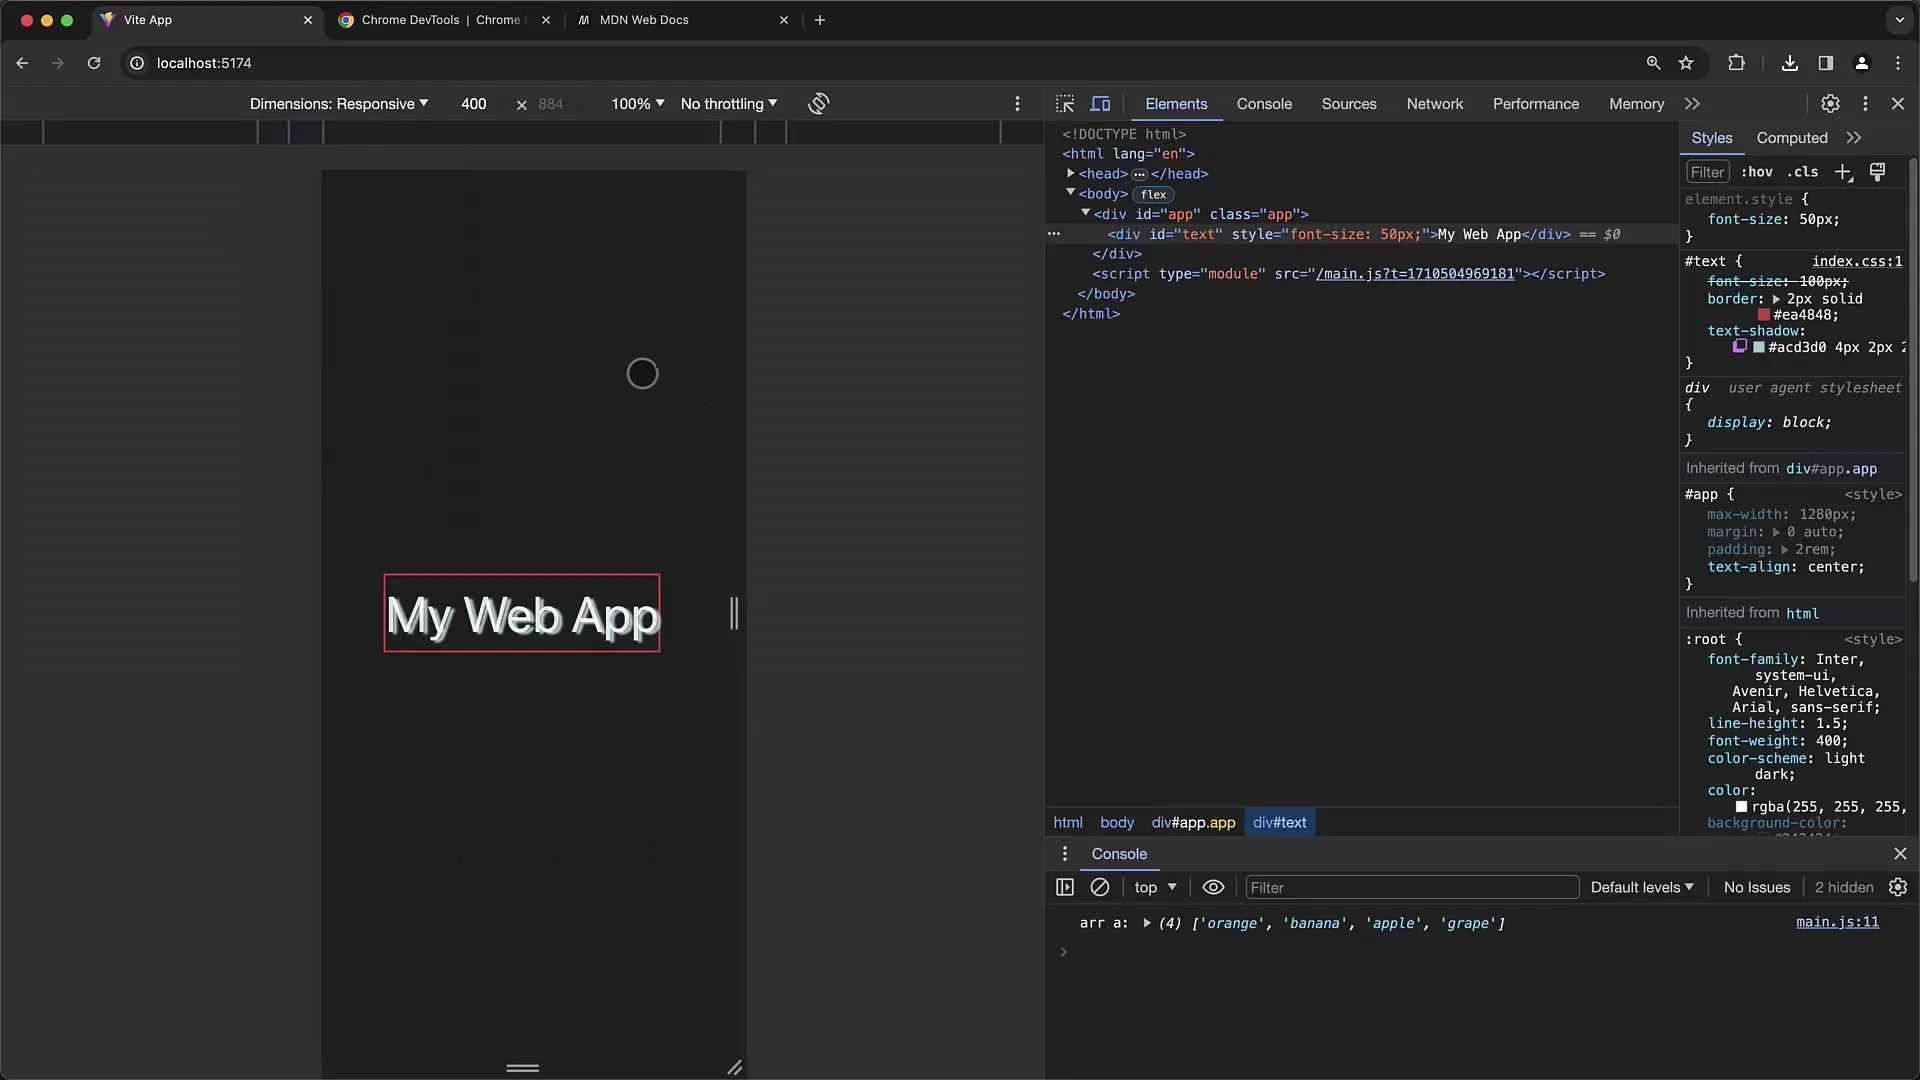Expand the head element in DOM tree
This screenshot has width=1920, height=1080.
(x=1072, y=173)
